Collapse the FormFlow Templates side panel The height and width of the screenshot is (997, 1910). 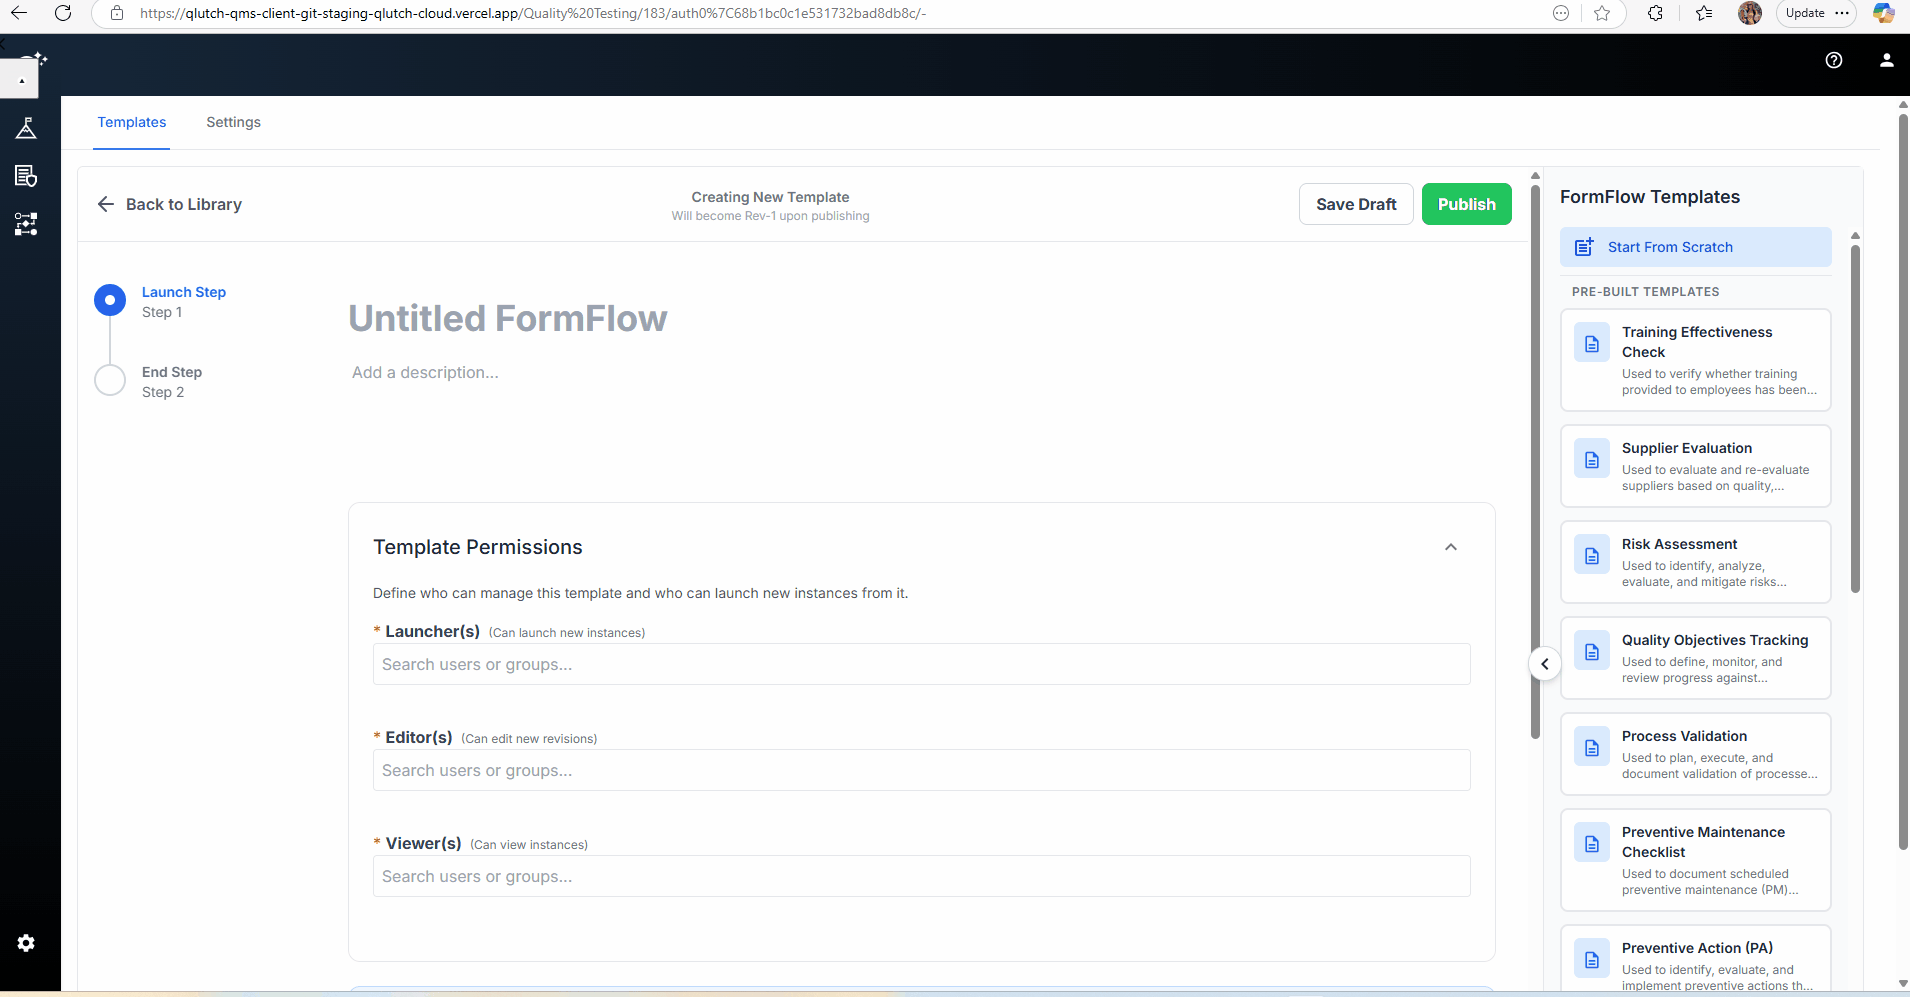tap(1544, 664)
